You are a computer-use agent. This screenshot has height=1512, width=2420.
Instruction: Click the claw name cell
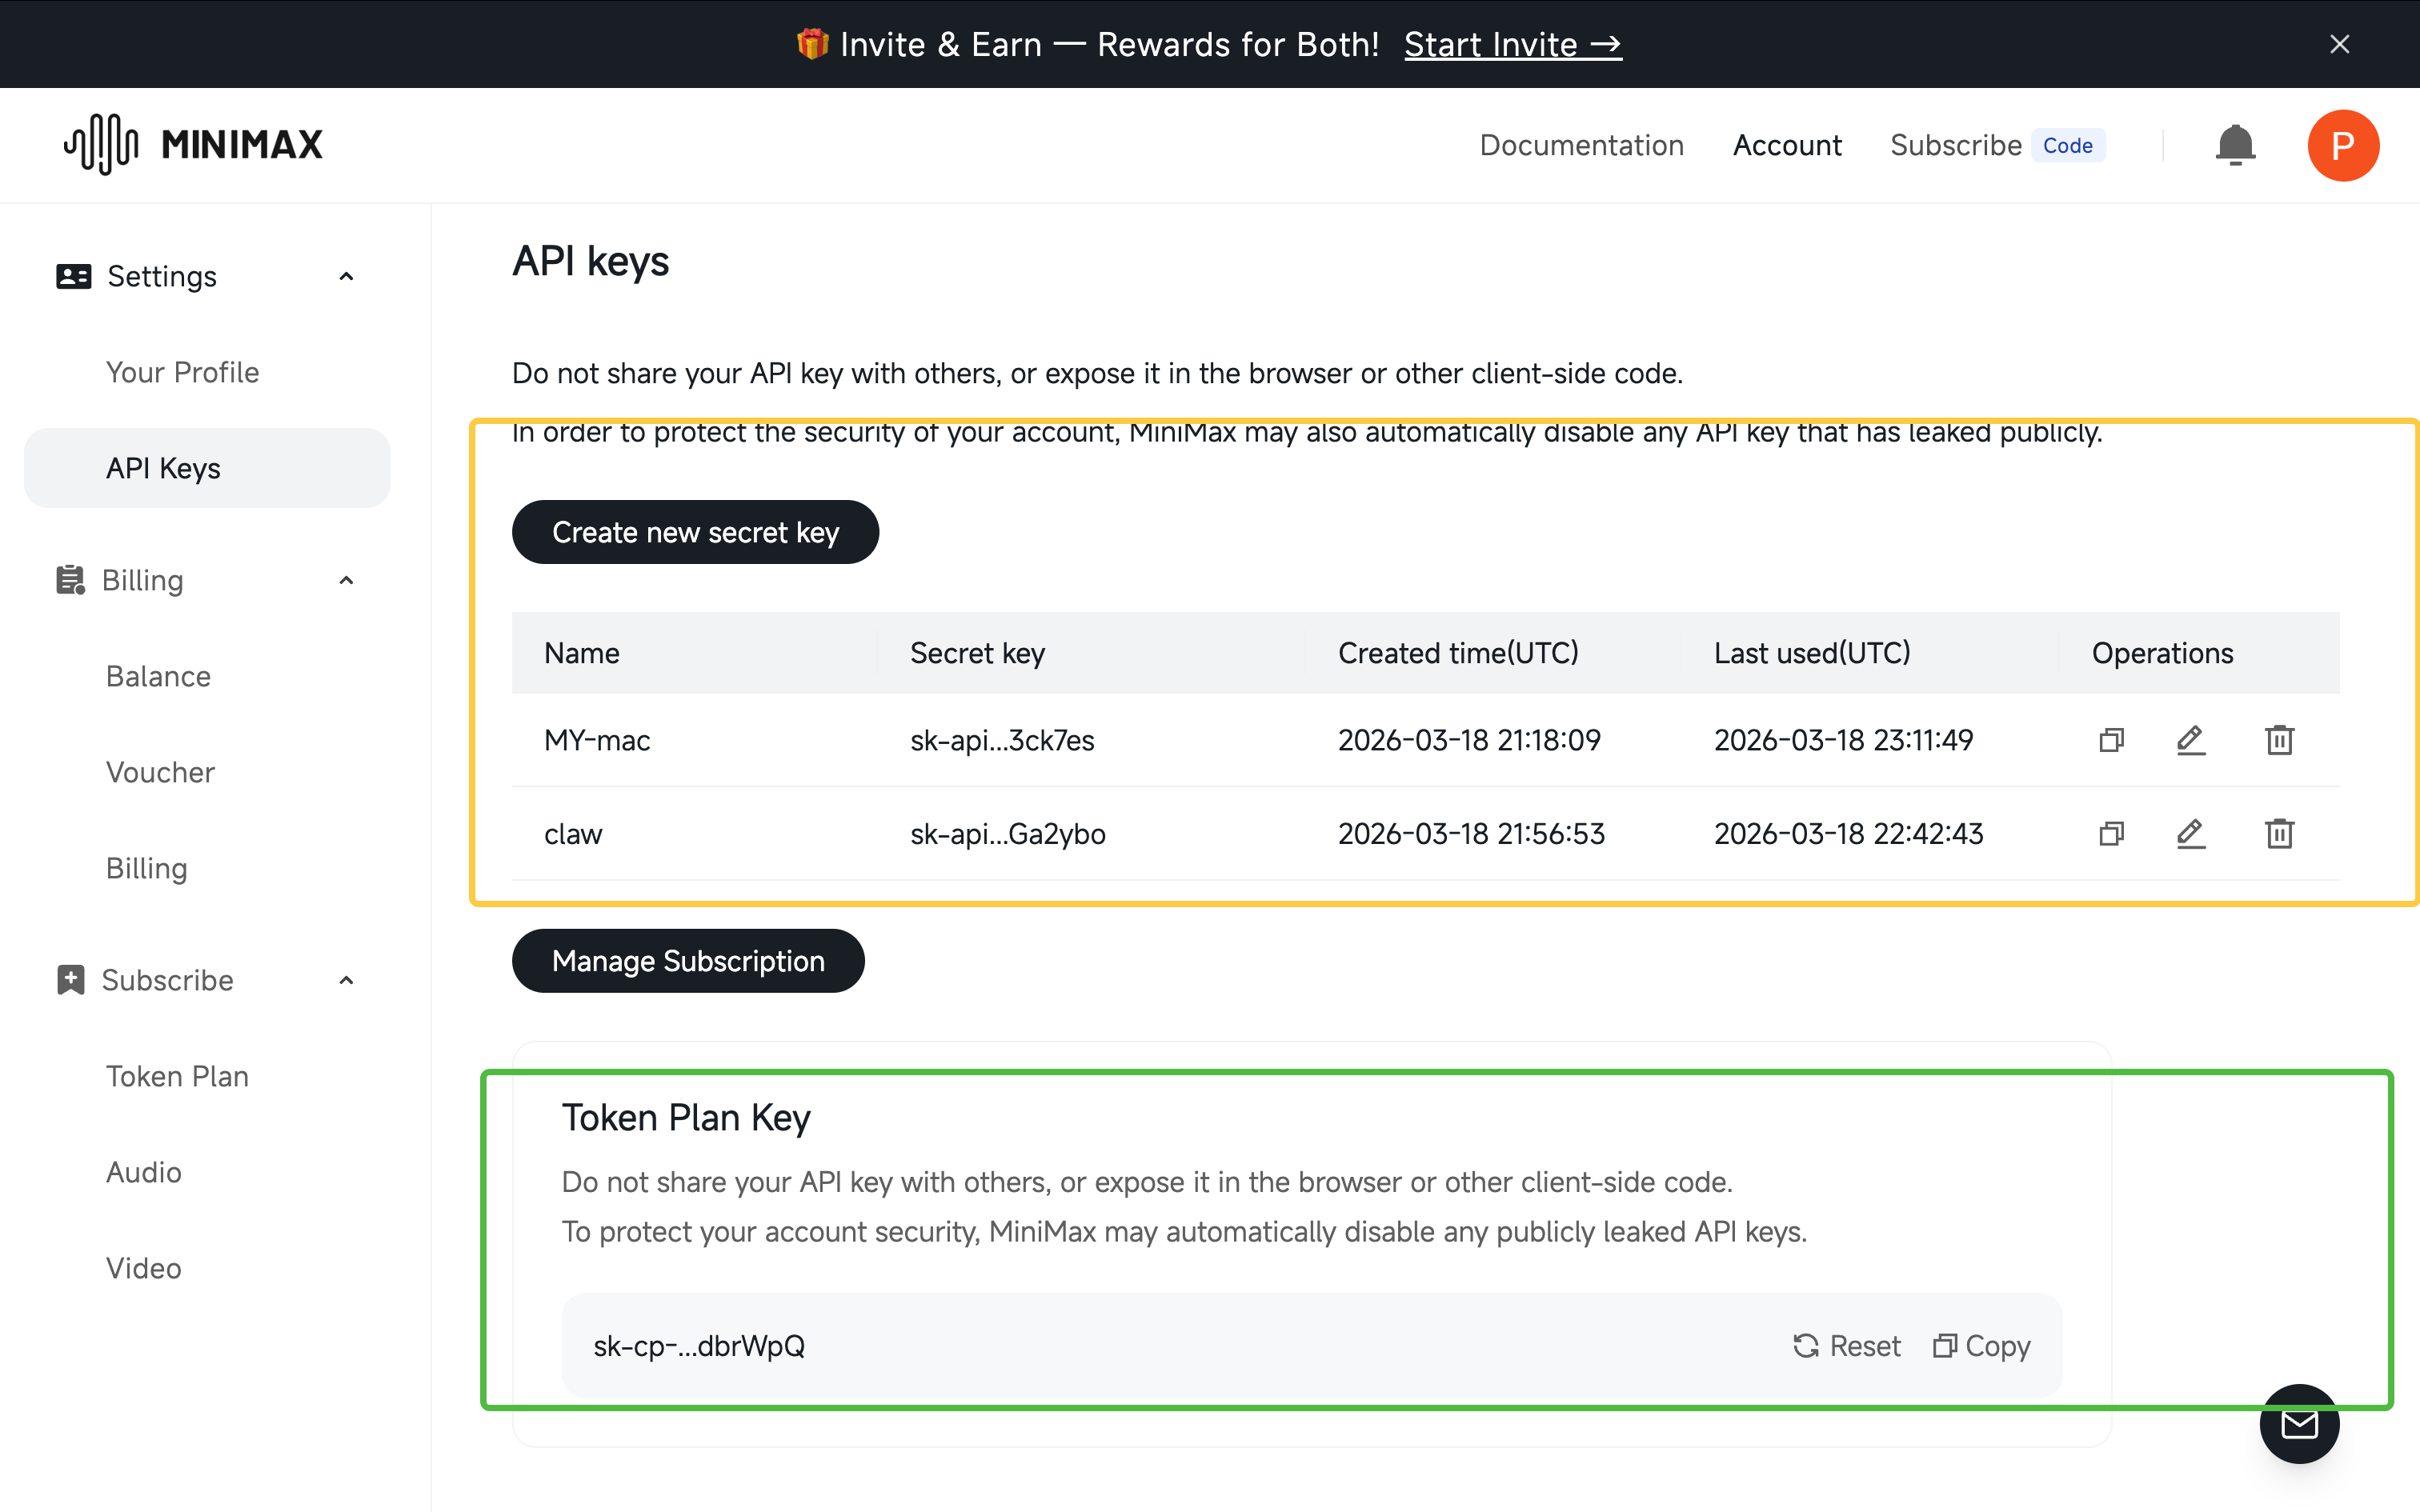pos(573,834)
